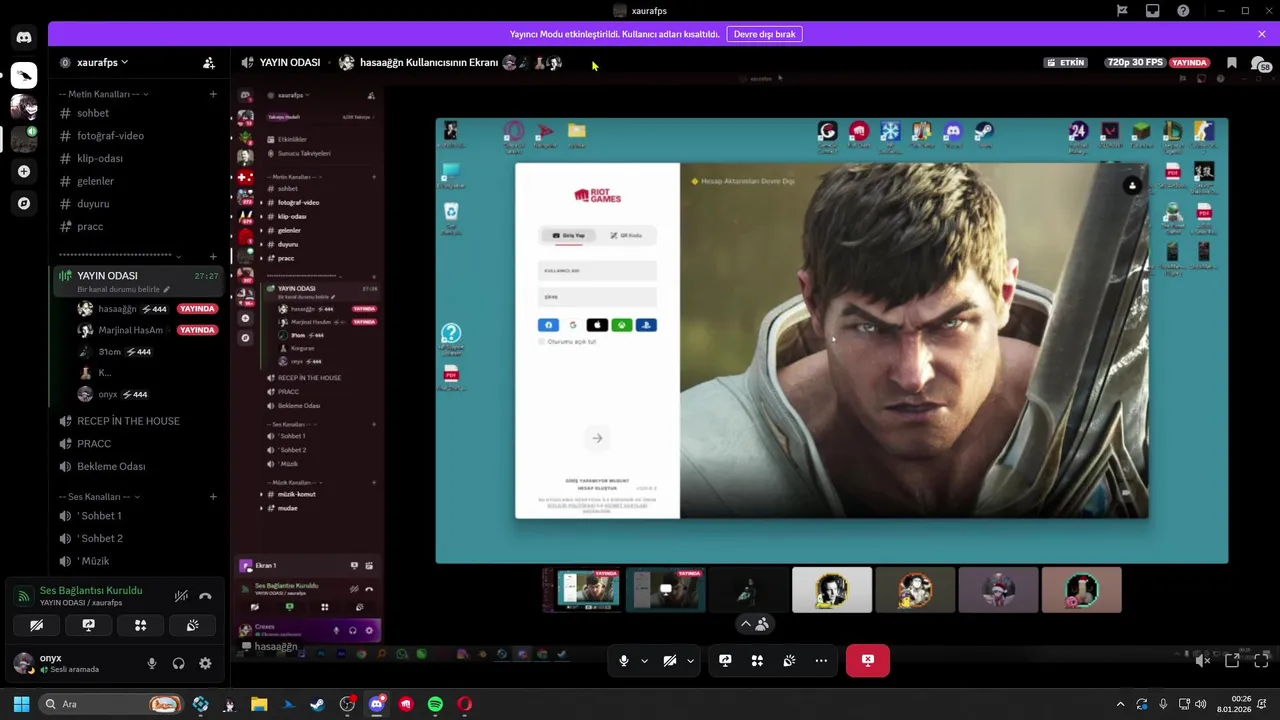Toggle members list arrow under thumbnails
This screenshot has height=720, width=1280.
point(753,624)
